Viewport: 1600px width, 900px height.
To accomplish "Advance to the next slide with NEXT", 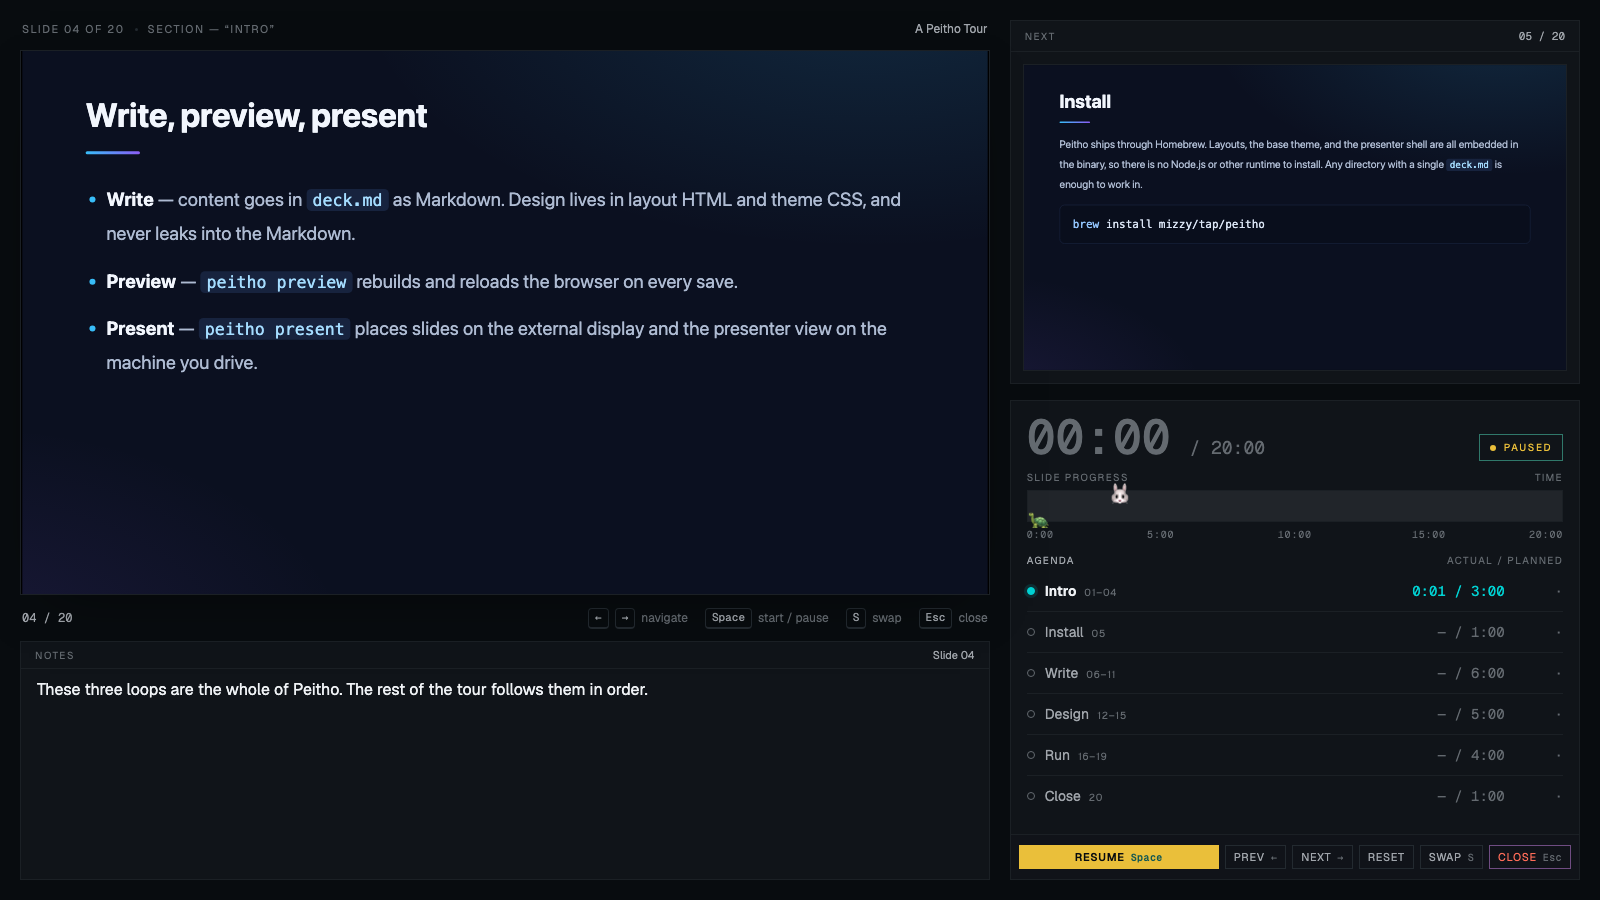I will 1322,857.
